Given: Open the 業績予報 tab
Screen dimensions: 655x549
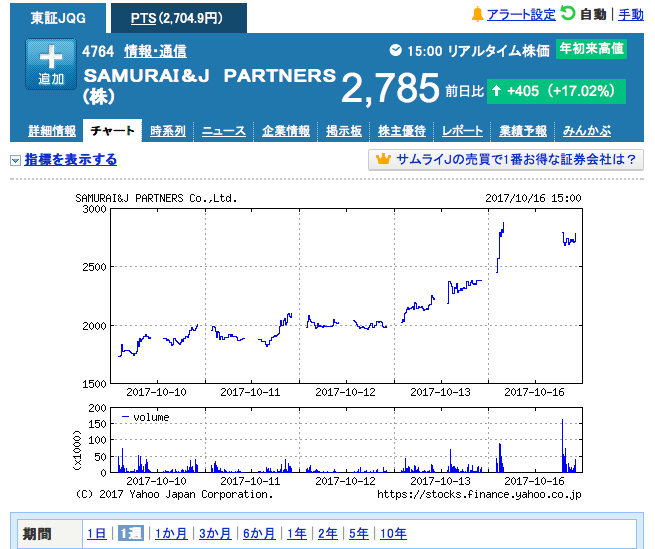Looking at the screenshot, I should [523, 131].
